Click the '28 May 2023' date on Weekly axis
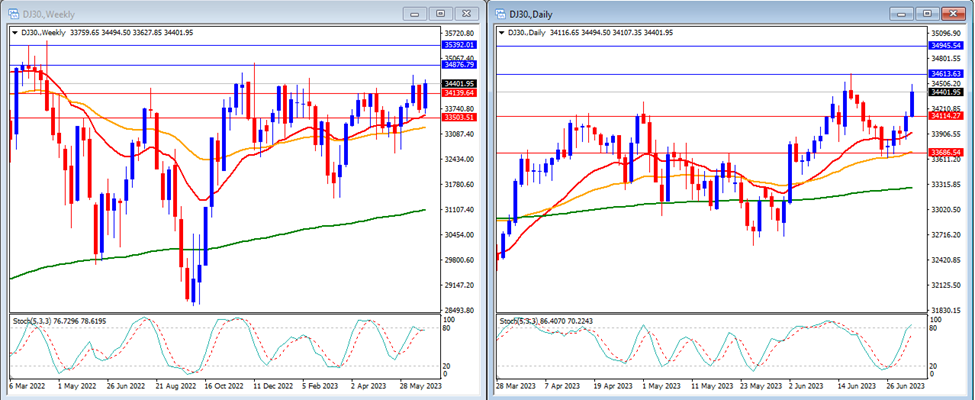This screenshot has width=975, height=400. 423,387
